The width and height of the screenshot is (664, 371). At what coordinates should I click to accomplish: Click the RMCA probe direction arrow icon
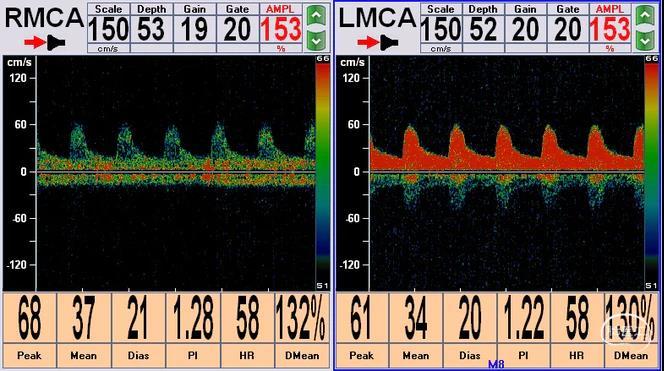(x=45, y=42)
